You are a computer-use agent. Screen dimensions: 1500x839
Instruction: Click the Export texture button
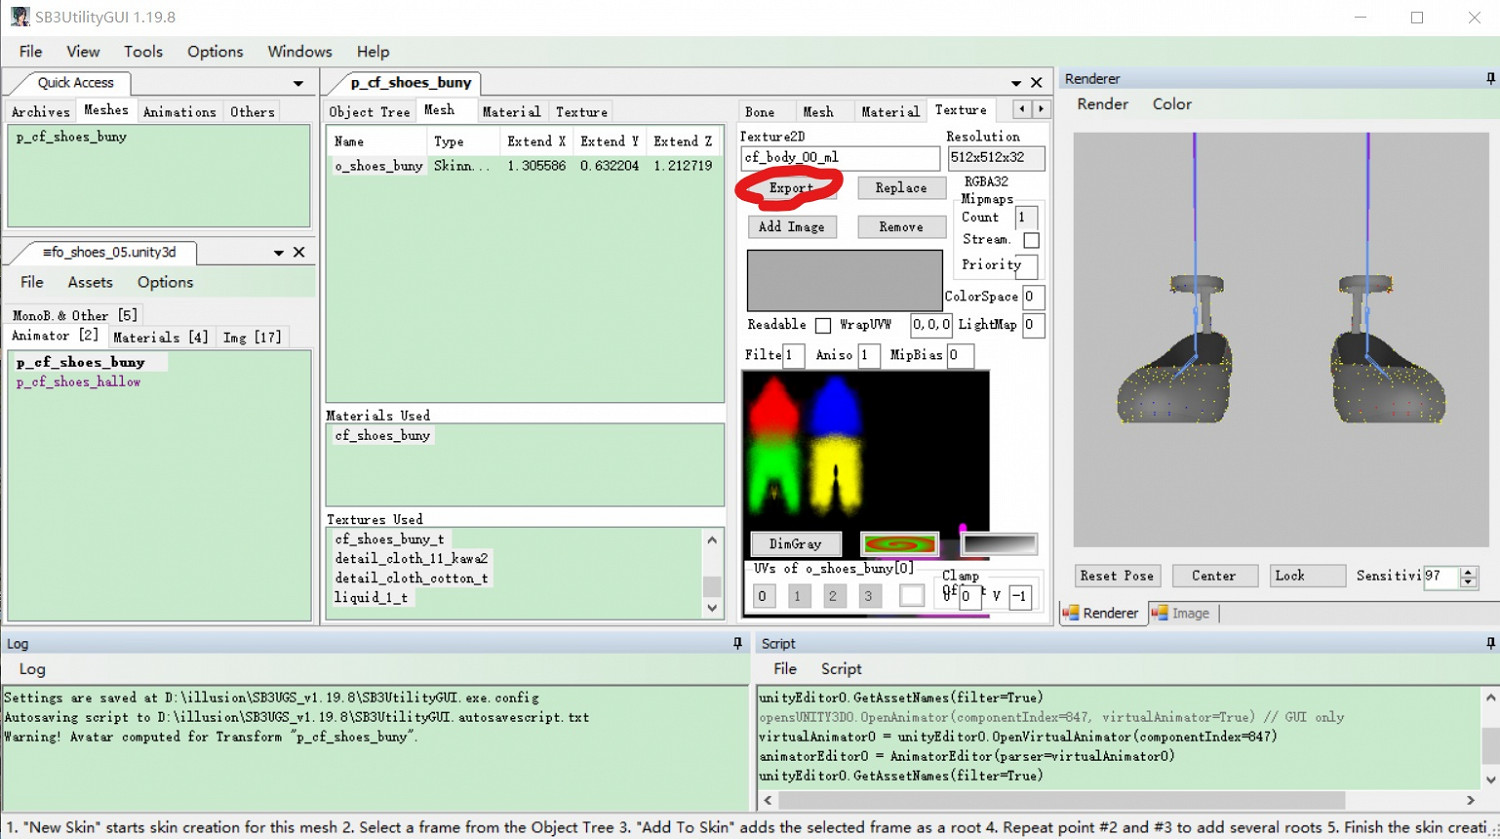(x=791, y=188)
